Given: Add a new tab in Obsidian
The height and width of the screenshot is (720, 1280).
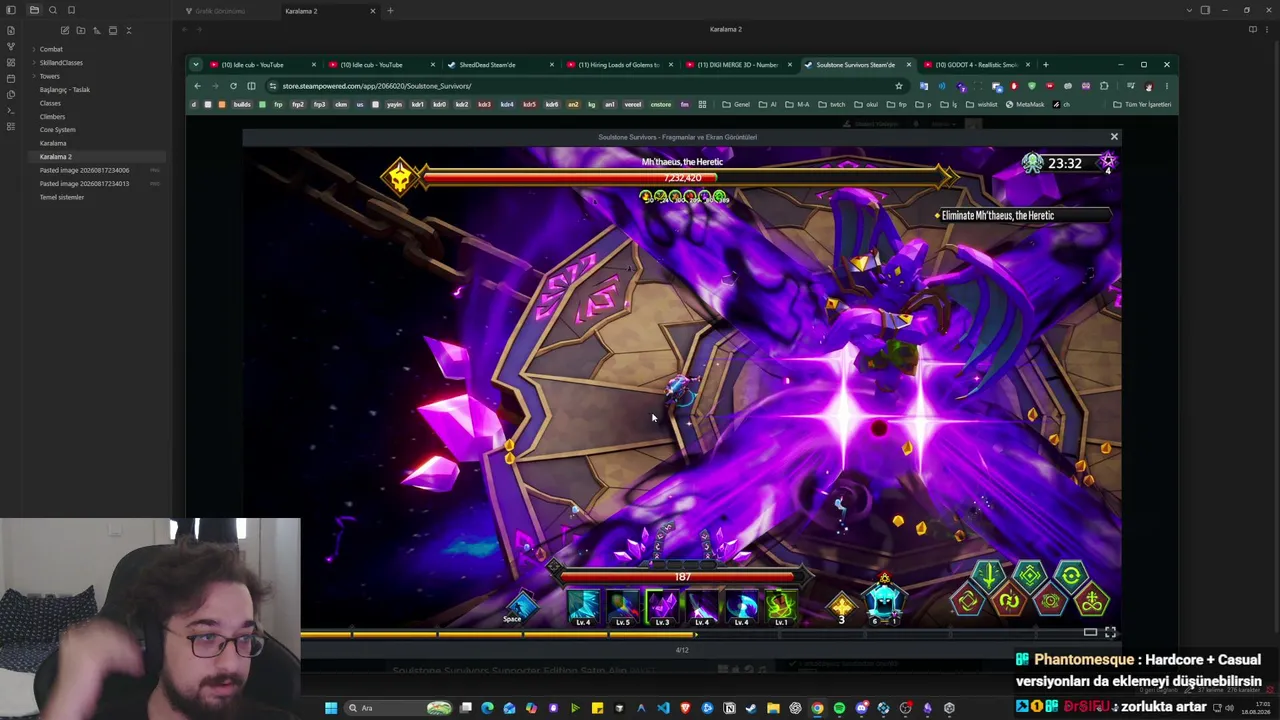Looking at the screenshot, I should coord(390,11).
